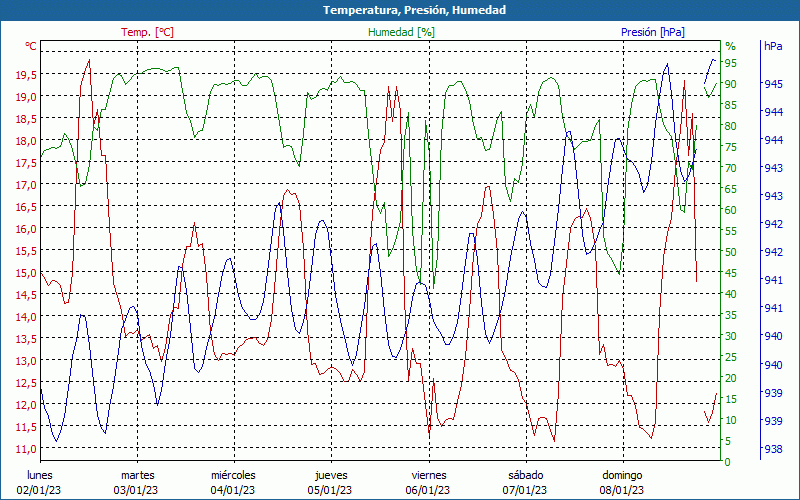800x500 pixels.
Task: Click the 65 tick on the humidity axis
Action: (730, 189)
